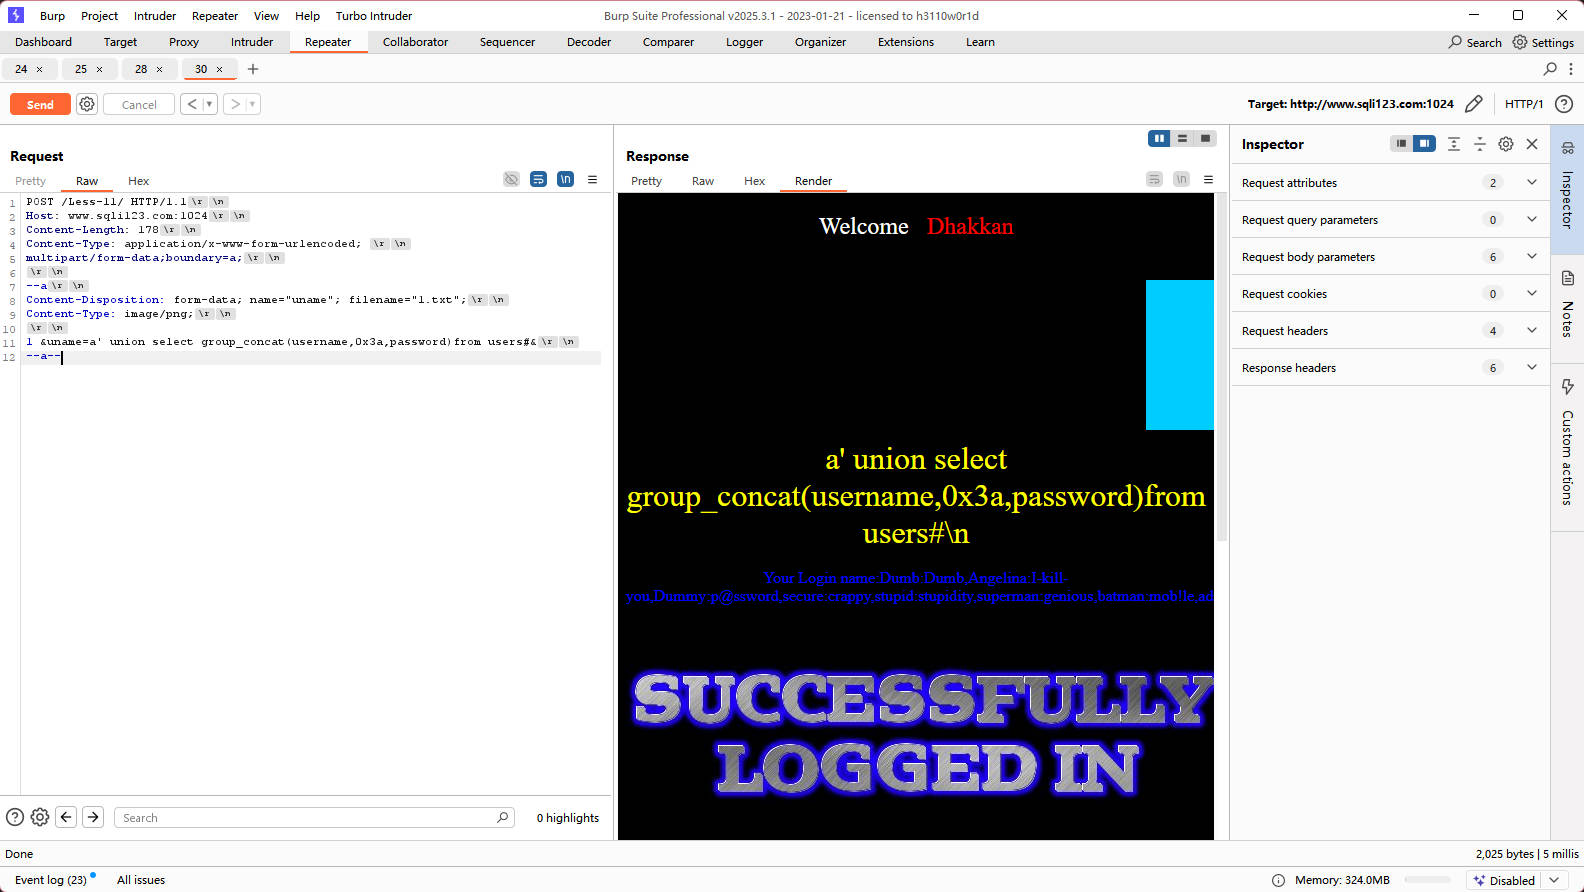The height and width of the screenshot is (892, 1584).
Task: Switch to combined tabbed request/response layout
Action: (x=1205, y=138)
